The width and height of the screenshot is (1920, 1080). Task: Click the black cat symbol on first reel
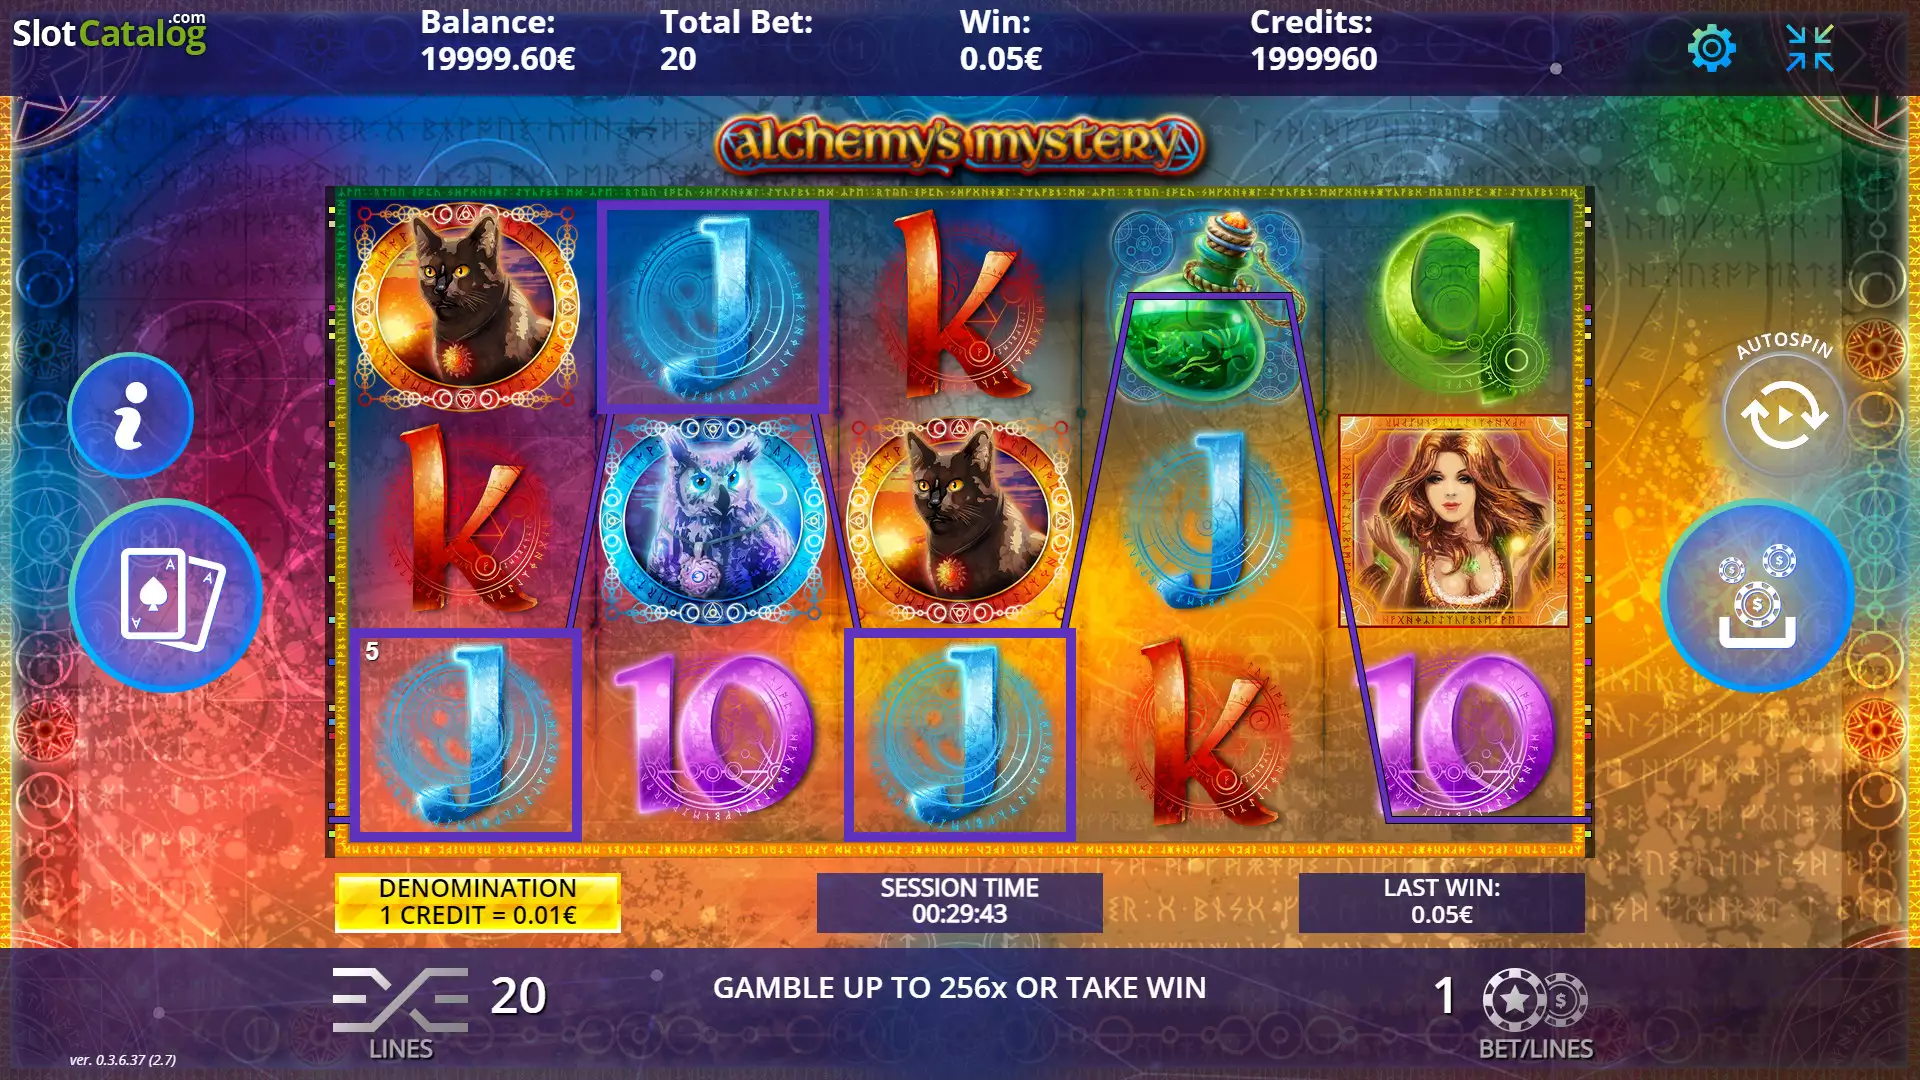(x=466, y=306)
